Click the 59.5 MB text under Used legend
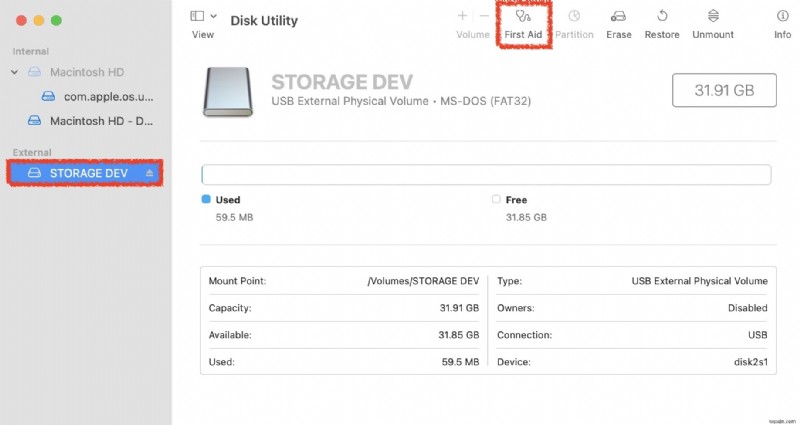The width and height of the screenshot is (800, 425). pyautogui.click(x=234, y=217)
